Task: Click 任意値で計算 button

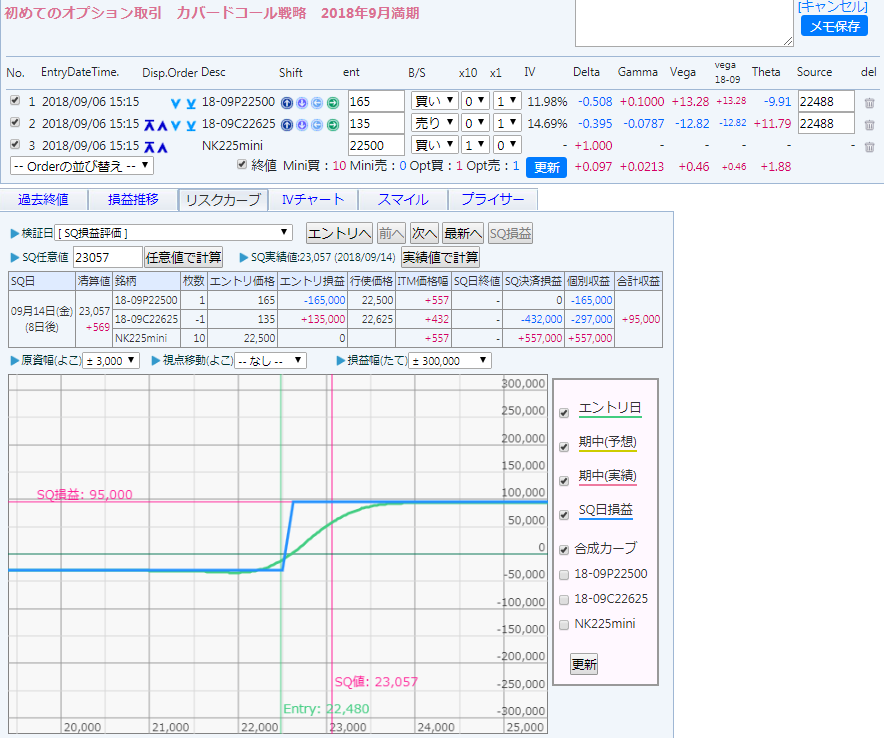Action: click(184, 258)
